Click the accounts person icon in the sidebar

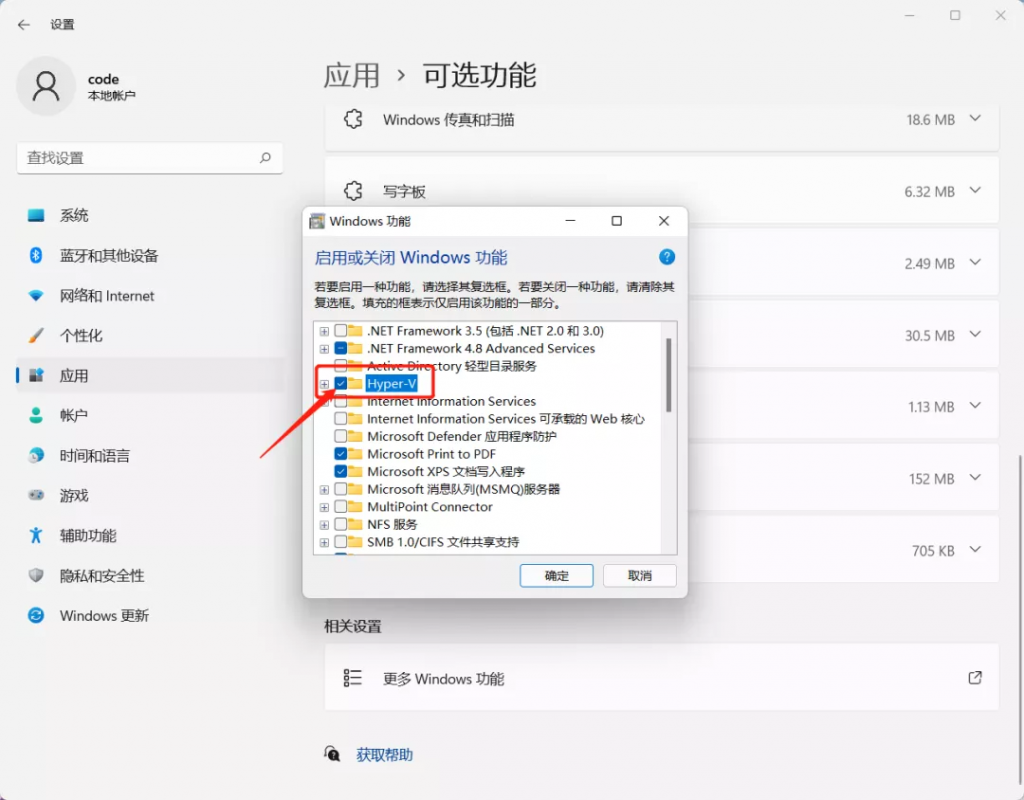tap(36, 415)
